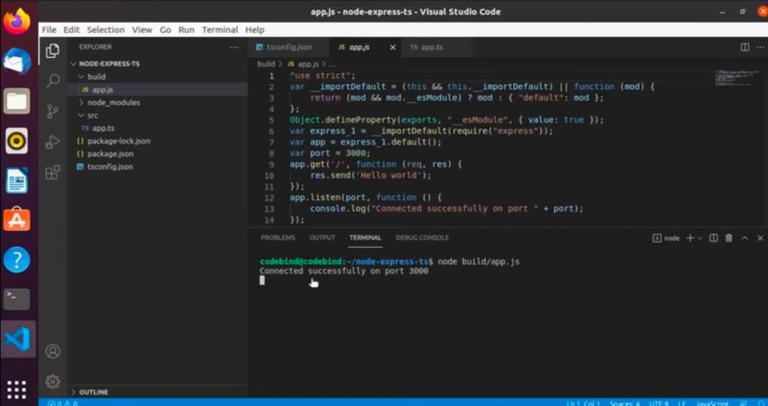
Task: Open the Edit menu
Action: coord(71,30)
